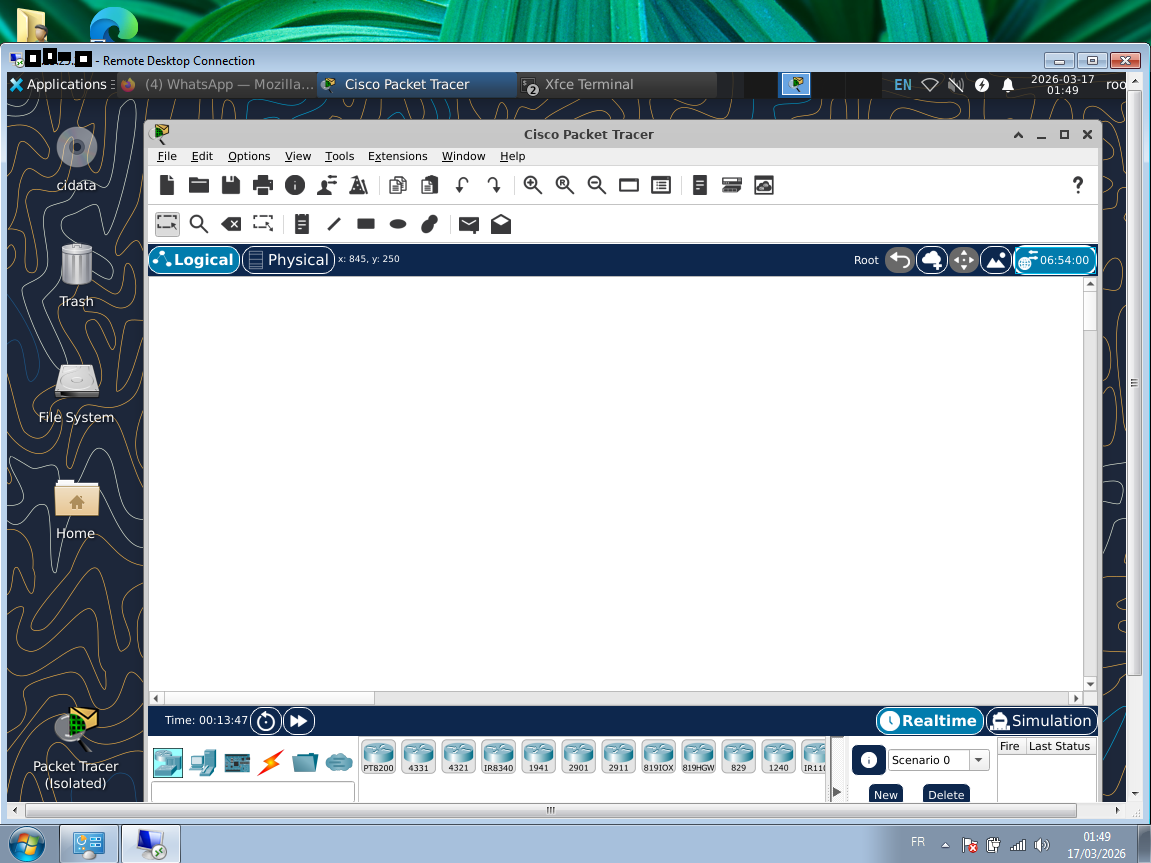This screenshot has width=1151, height=863.
Task: Click the Zoom In icon
Action: (x=533, y=185)
